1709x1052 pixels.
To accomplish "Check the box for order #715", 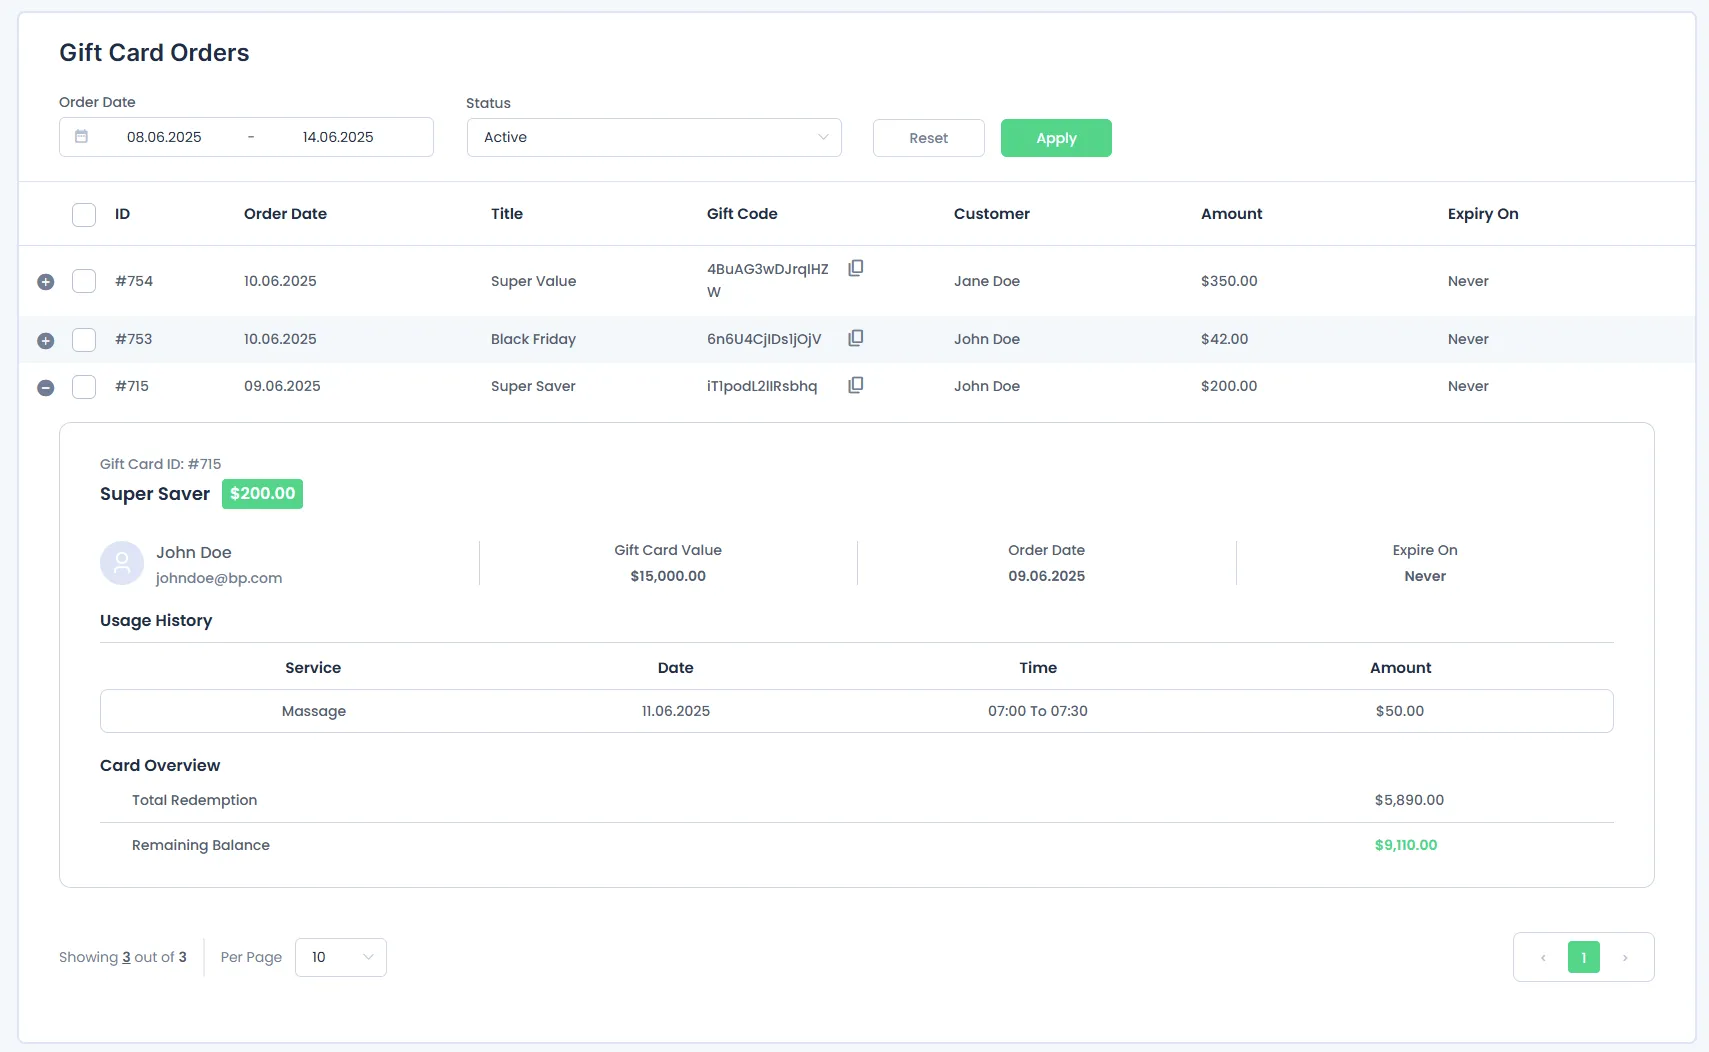I will [84, 387].
